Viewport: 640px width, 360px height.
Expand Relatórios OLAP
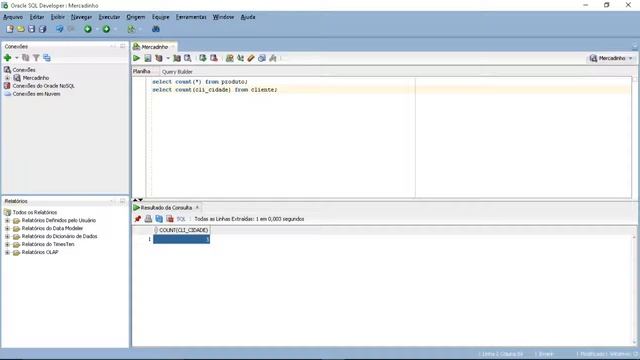[7, 252]
